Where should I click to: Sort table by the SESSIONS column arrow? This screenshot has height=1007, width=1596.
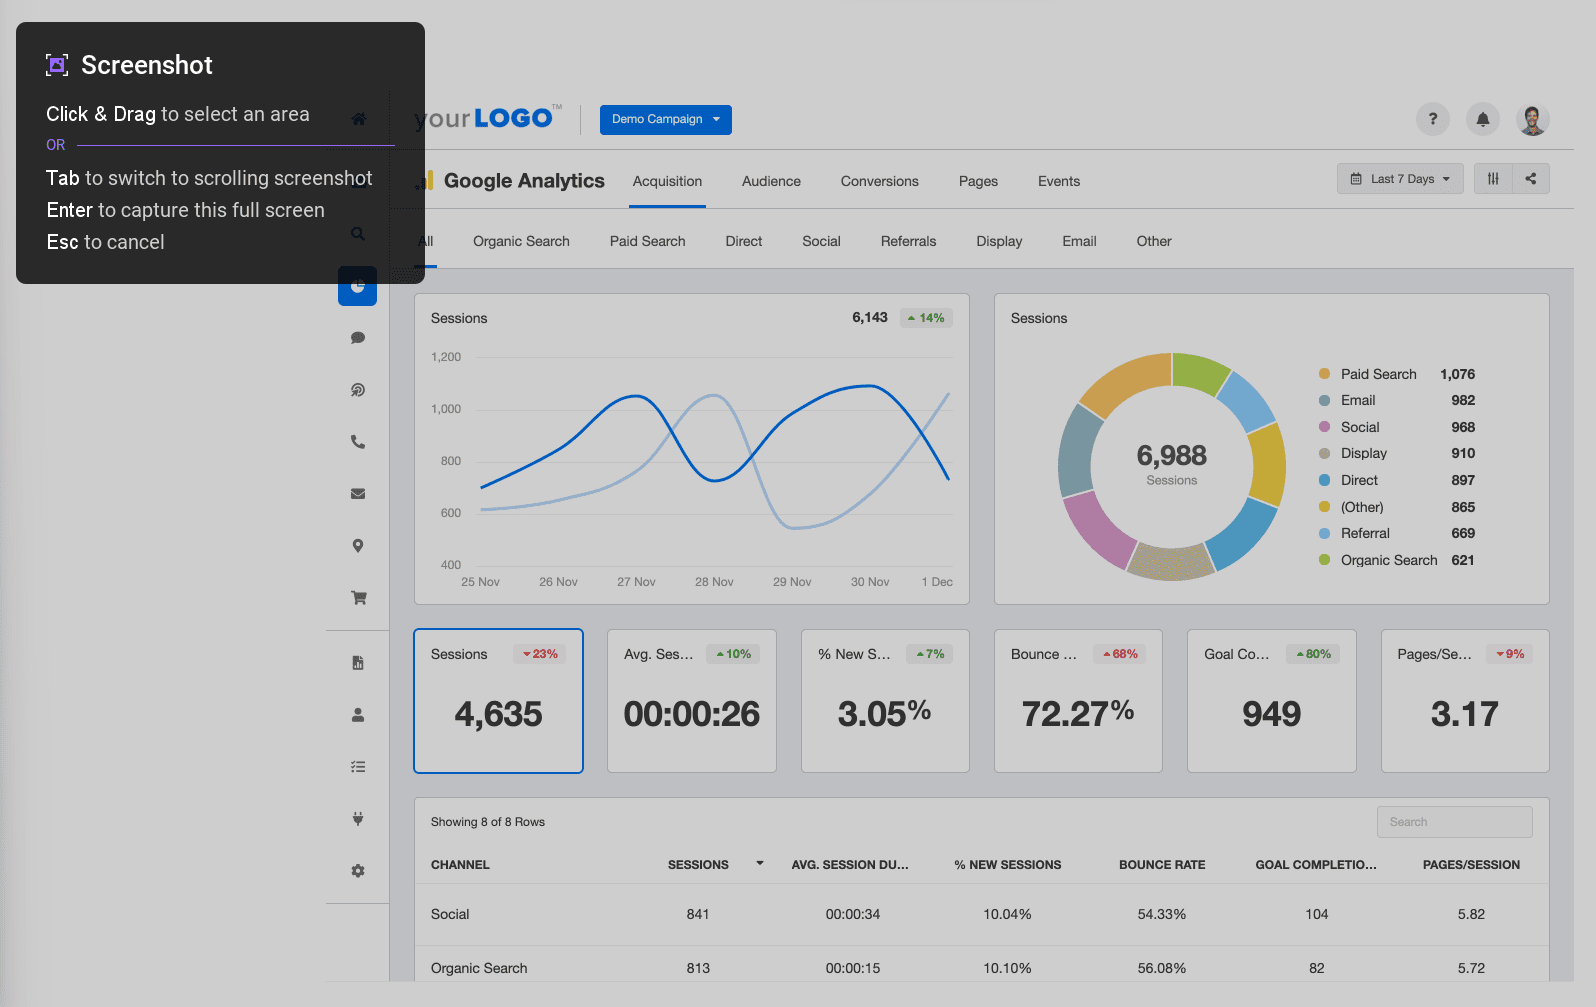point(760,864)
